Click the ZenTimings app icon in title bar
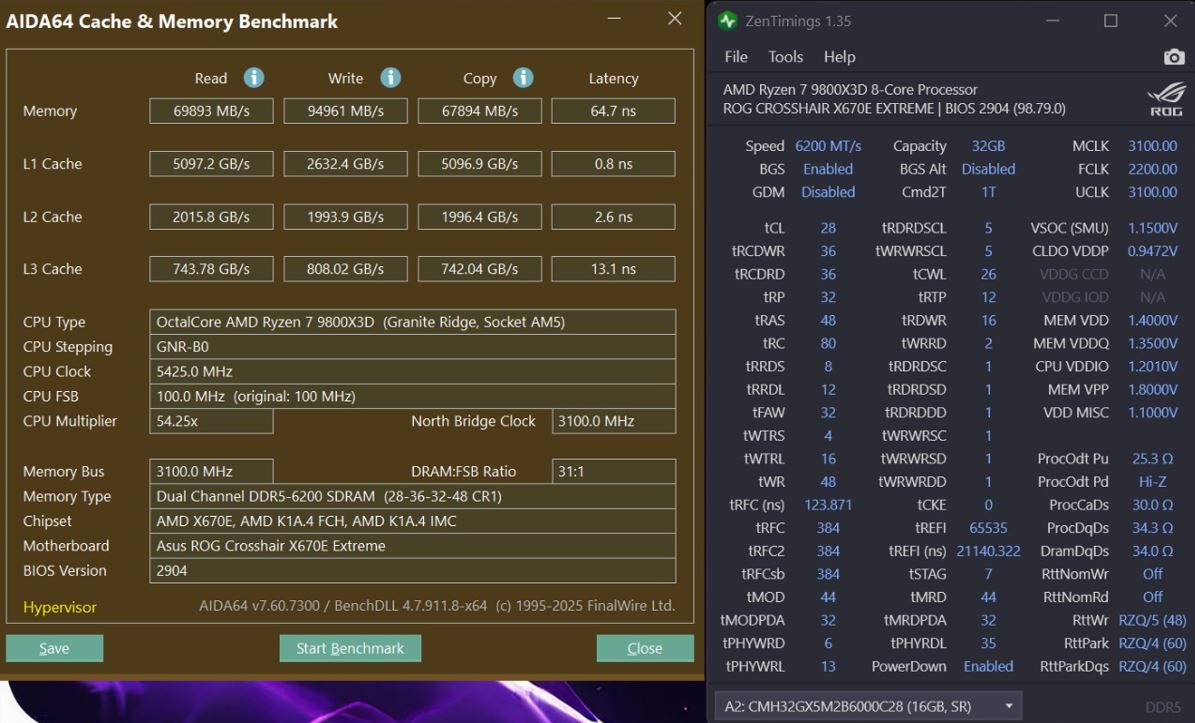The width and height of the screenshot is (1195, 723). tap(728, 21)
